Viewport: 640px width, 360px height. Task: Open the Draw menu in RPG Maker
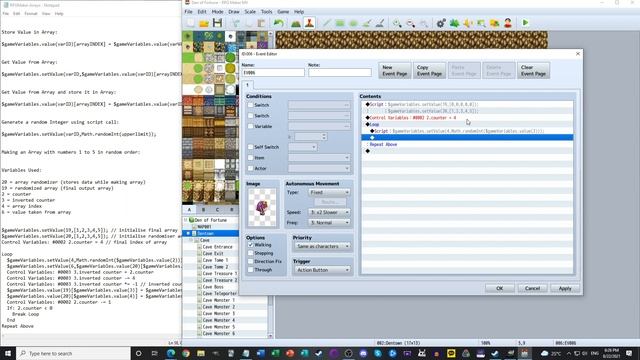tap(234, 12)
